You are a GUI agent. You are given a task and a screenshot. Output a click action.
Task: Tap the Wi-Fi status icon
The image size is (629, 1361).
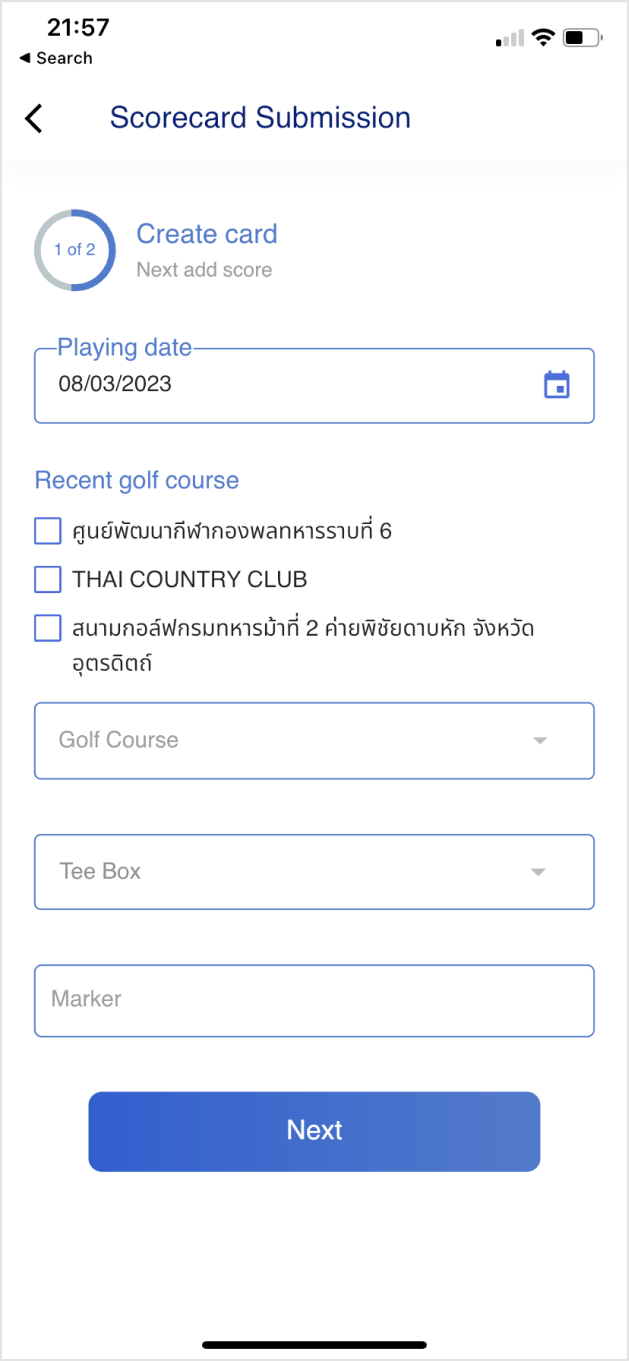point(543,38)
